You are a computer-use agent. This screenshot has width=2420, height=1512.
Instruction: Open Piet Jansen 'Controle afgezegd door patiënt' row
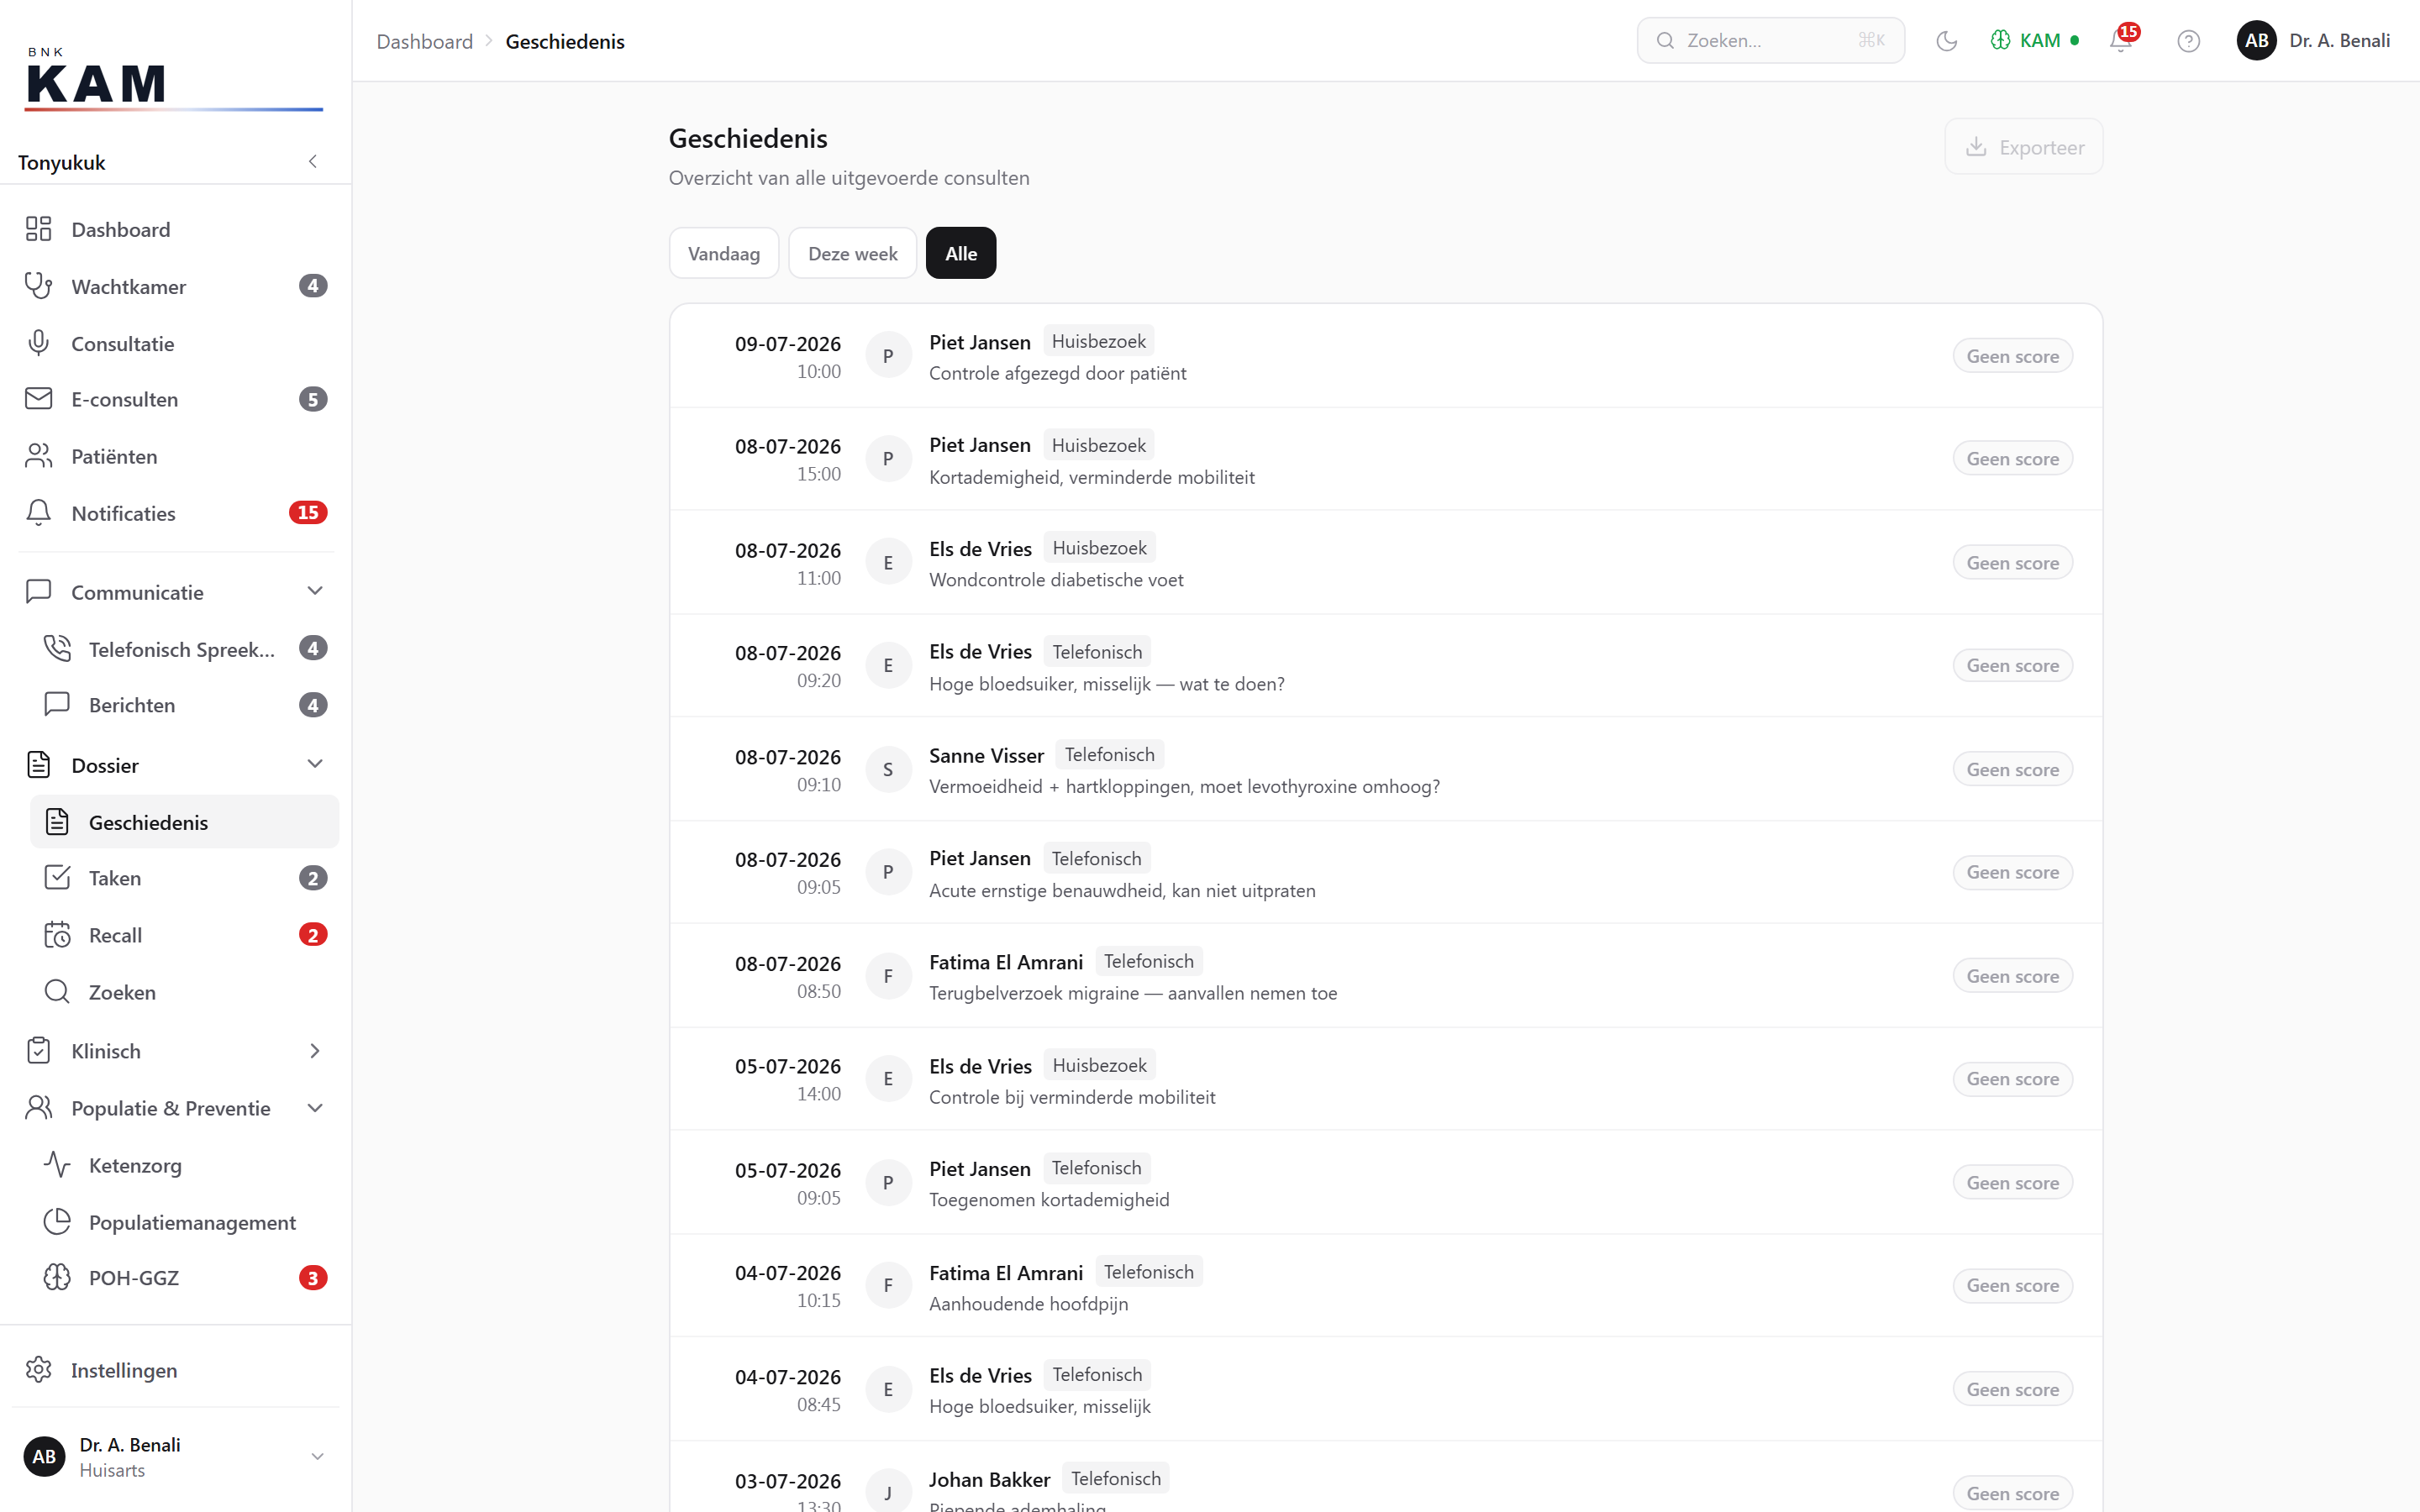pos(1386,356)
